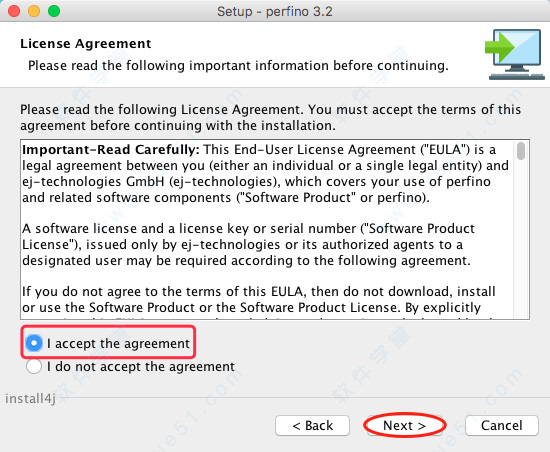Click the "License Agreement" heading
Image resolution: width=550 pixels, height=452 pixels.
tap(86, 43)
